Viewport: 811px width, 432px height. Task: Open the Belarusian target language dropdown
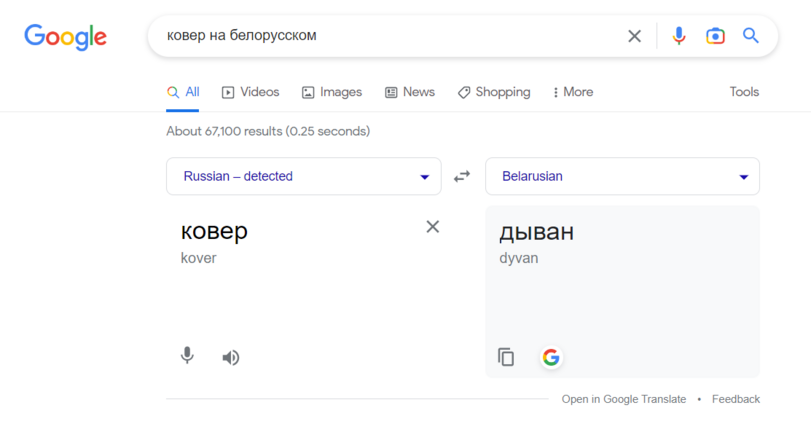(x=622, y=176)
